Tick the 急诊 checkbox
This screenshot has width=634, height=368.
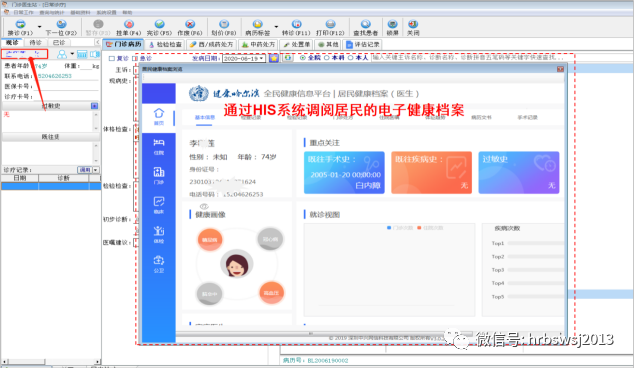[135, 58]
